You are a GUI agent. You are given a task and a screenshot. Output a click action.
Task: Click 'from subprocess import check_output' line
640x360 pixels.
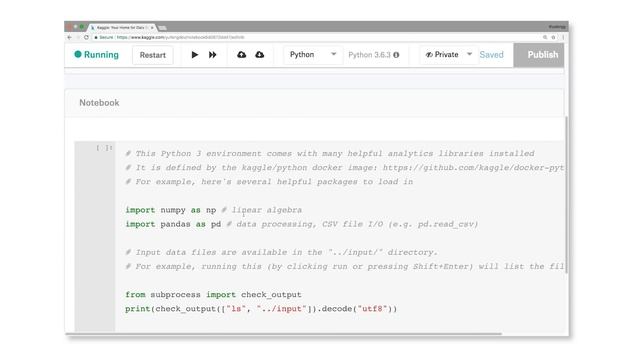tap(213, 295)
